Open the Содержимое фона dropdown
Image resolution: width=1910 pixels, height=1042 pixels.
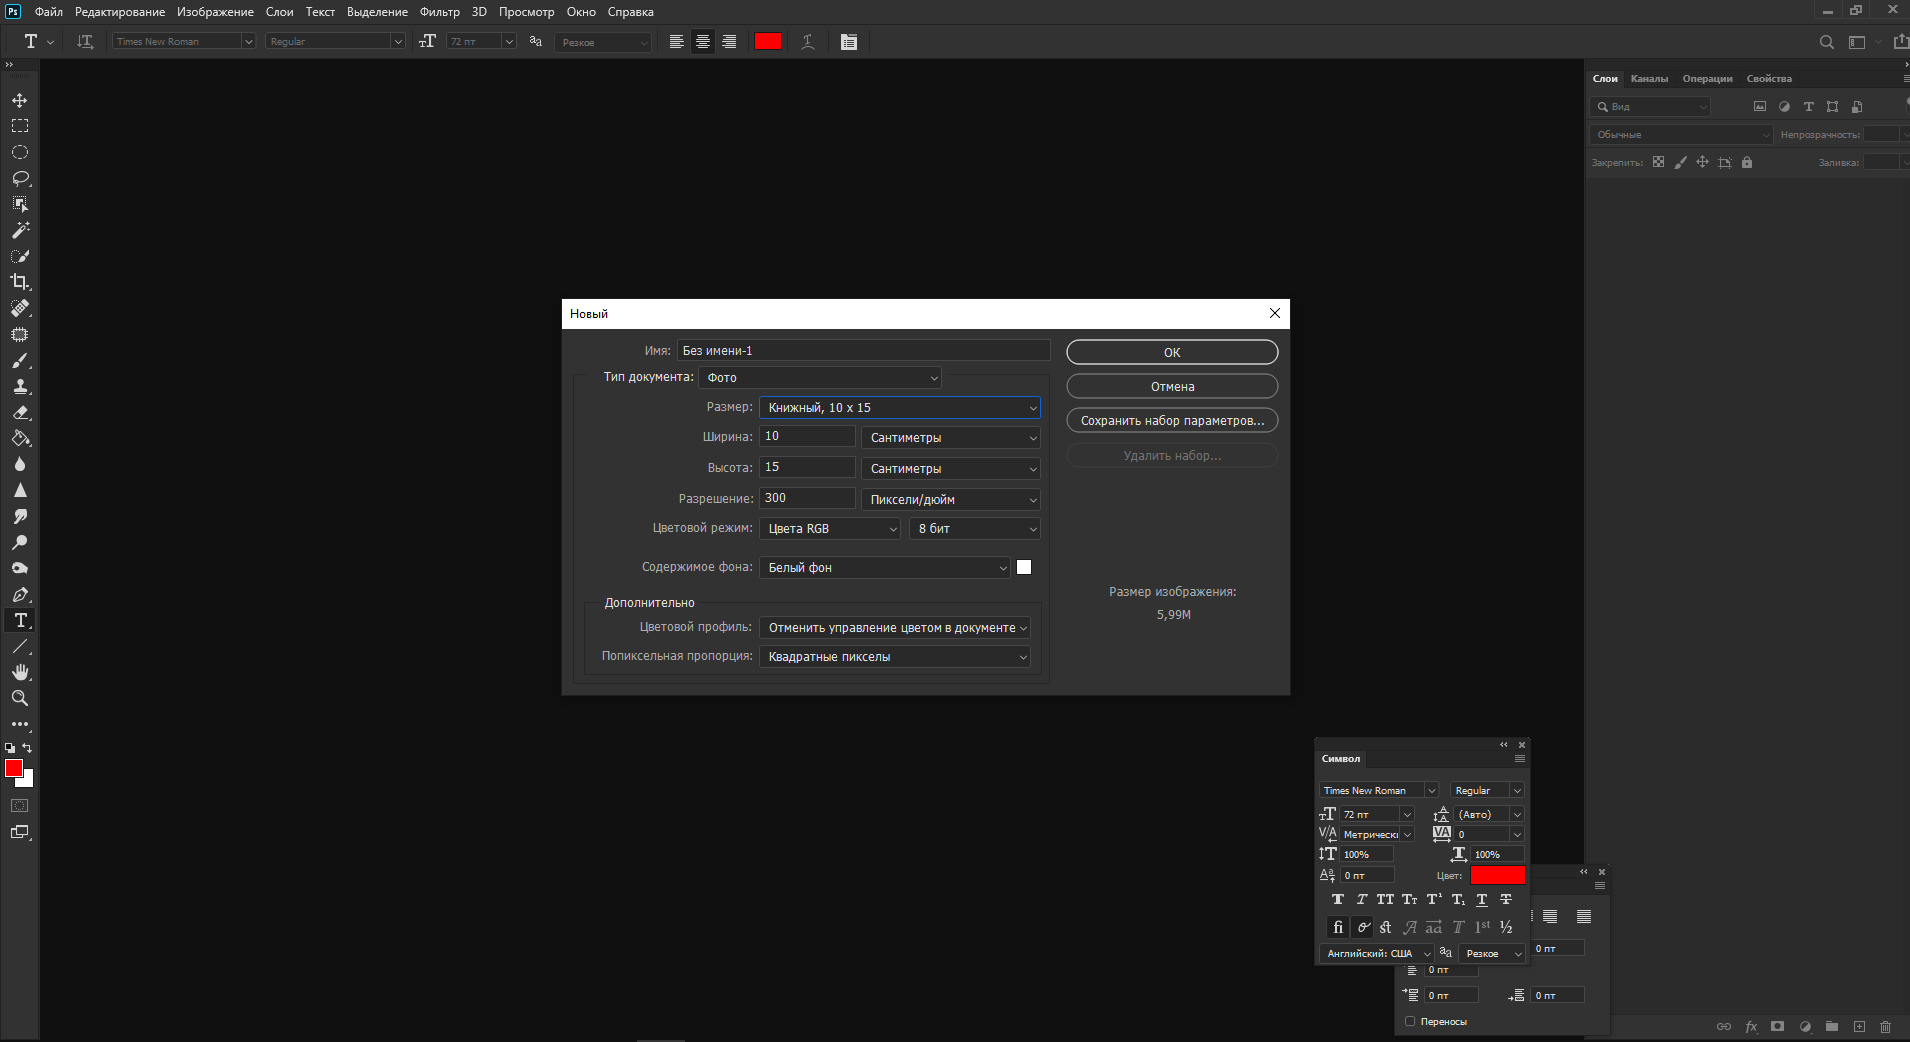click(x=886, y=568)
